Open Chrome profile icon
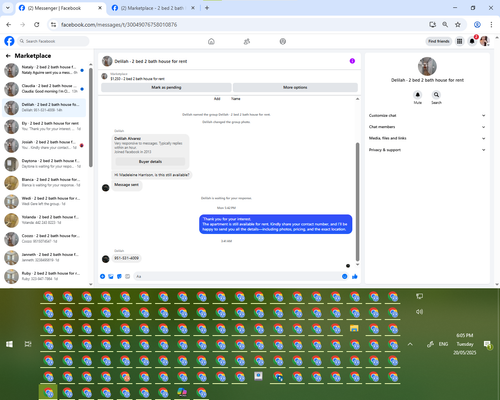Image resolution: width=500 pixels, height=400 pixels. pyautogui.click(x=477, y=25)
